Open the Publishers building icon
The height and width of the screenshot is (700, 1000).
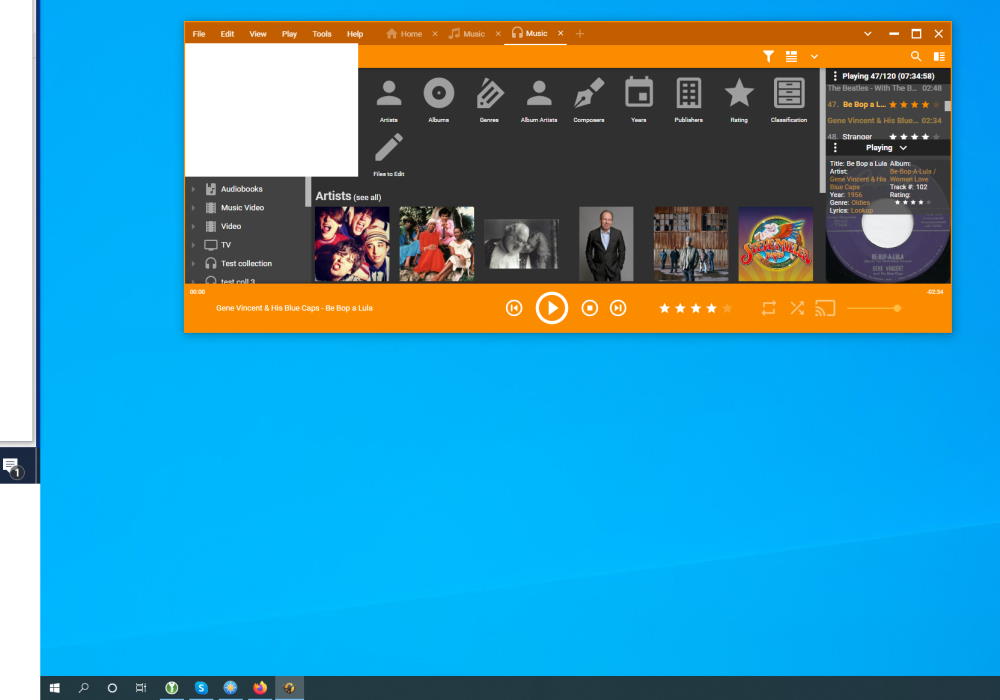point(689,94)
